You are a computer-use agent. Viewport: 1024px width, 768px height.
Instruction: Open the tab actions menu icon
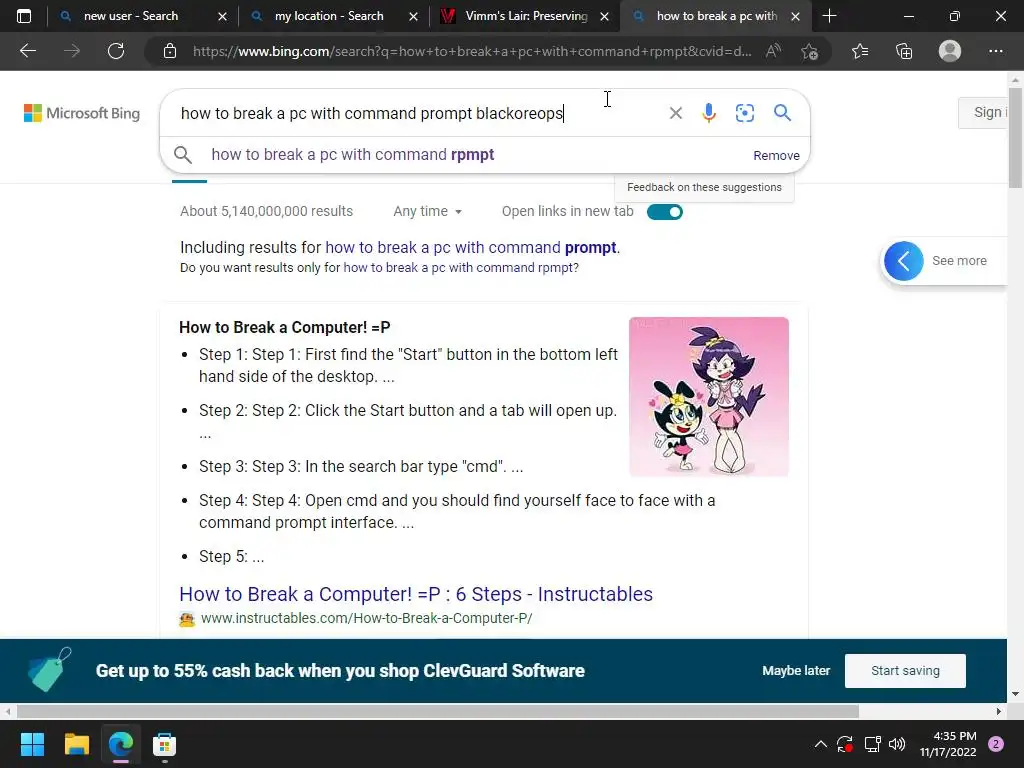point(24,16)
